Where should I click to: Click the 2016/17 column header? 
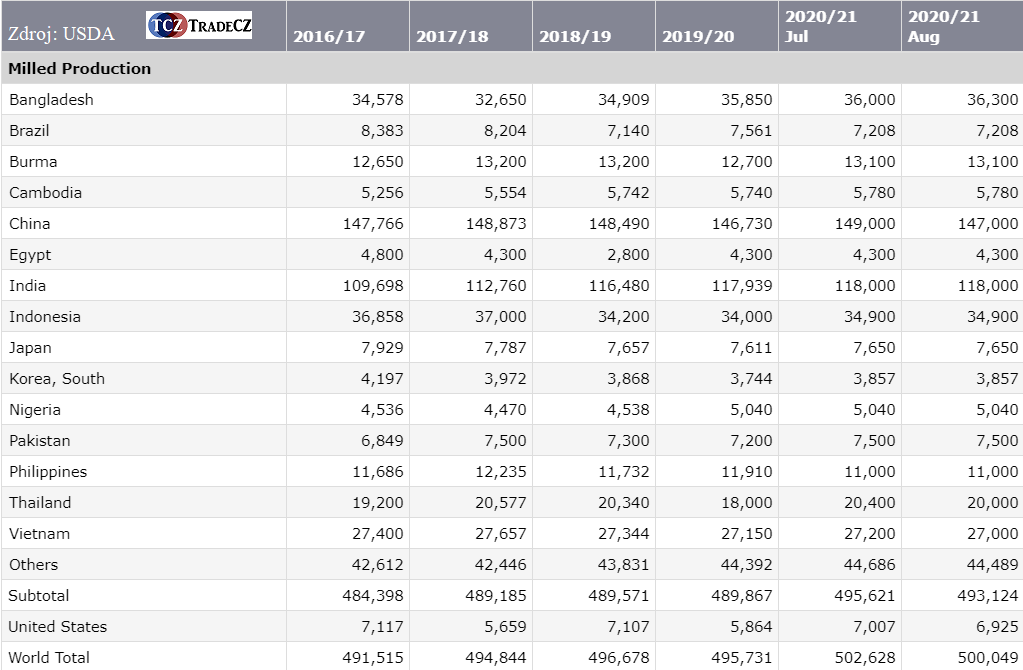329,37
